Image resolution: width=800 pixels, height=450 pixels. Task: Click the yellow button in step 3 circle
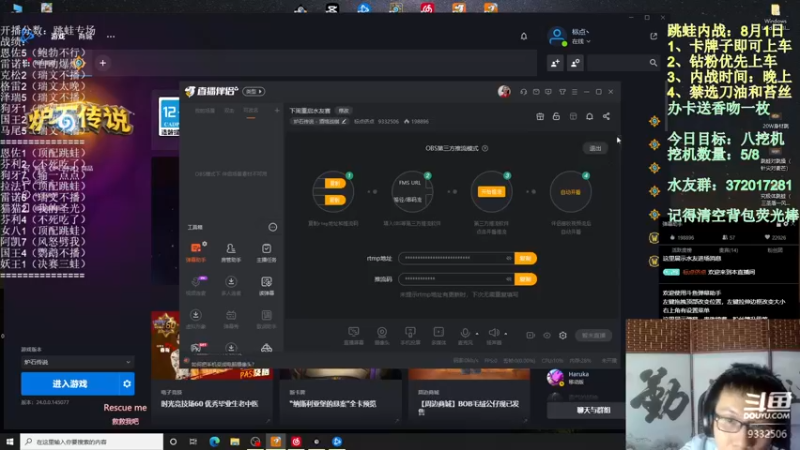(x=491, y=192)
